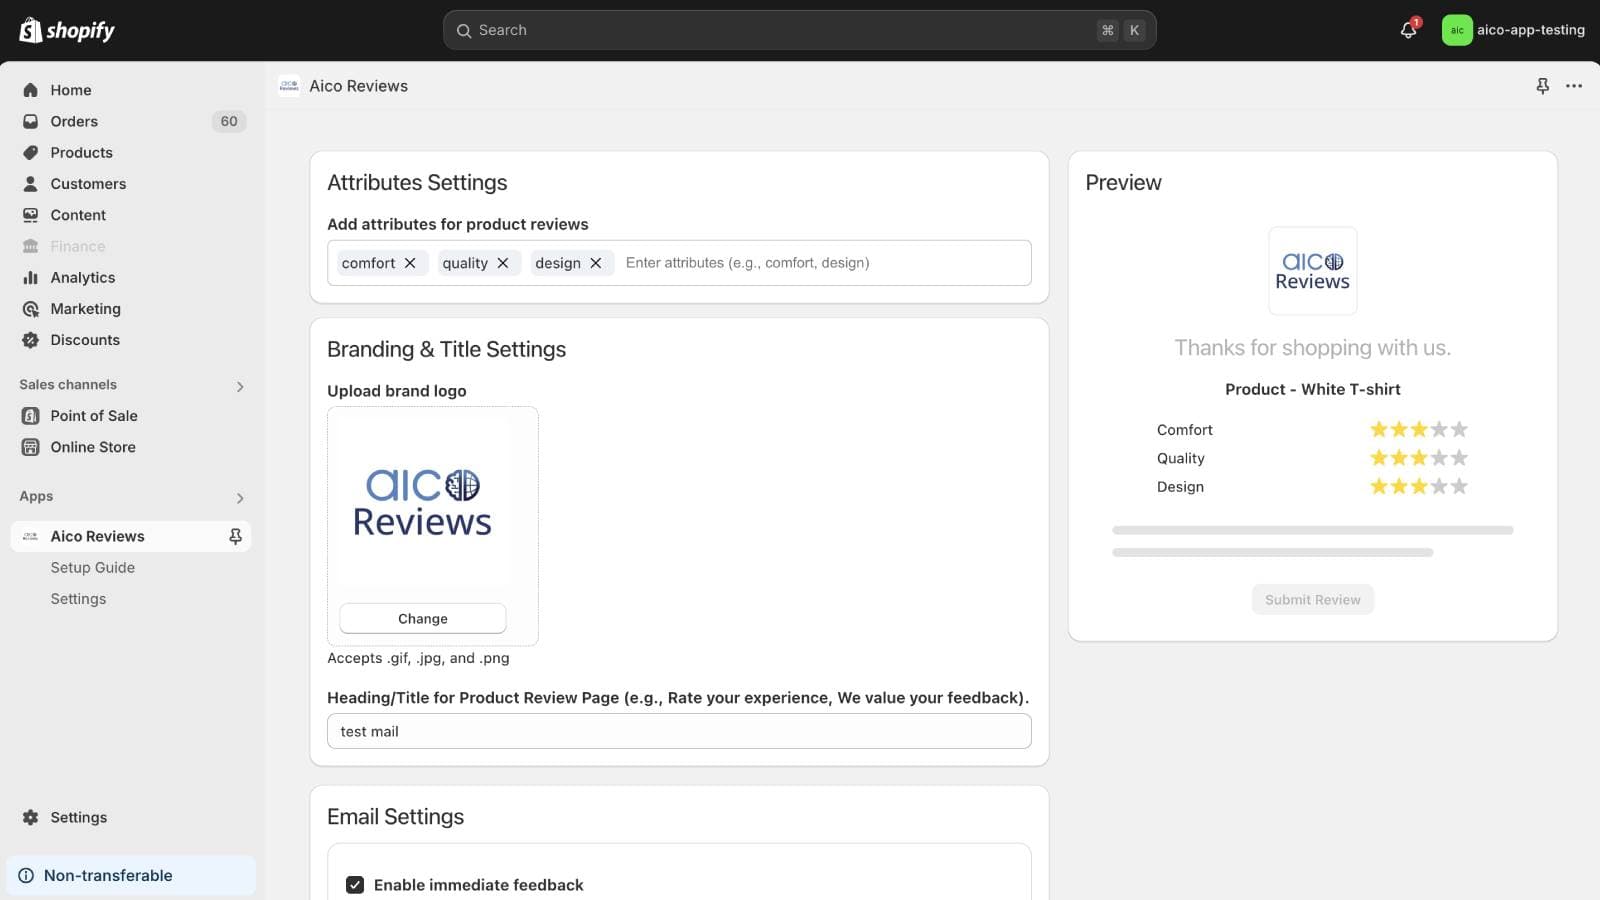Open the notifications bell icon
The width and height of the screenshot is (1600, 900).
1408,30
